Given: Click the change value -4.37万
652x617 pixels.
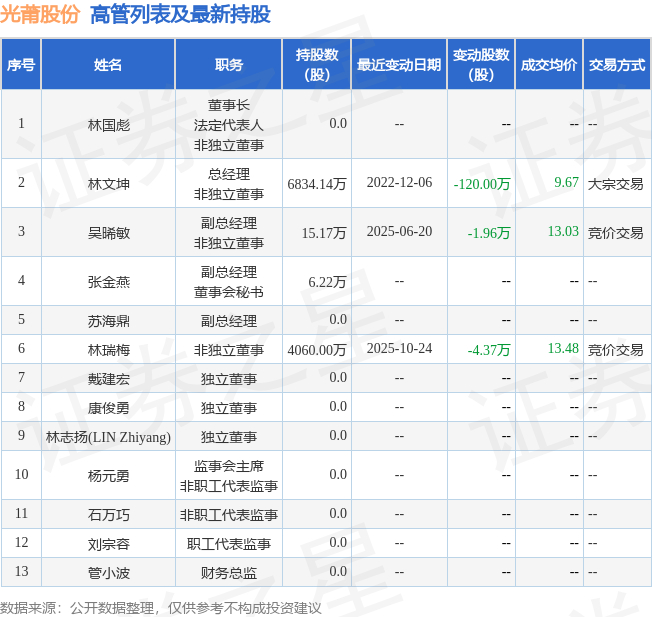Looking at the screenshot, I should pos(489,350).
